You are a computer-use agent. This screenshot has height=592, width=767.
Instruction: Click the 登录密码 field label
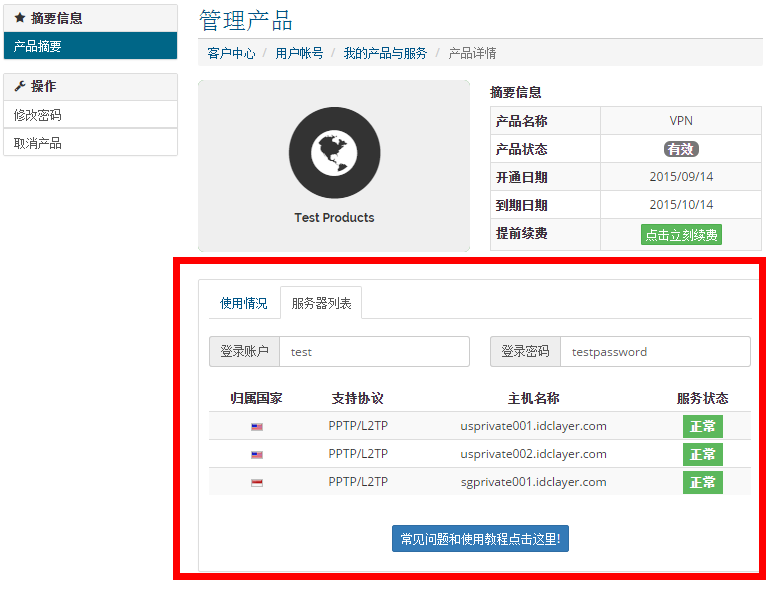pyautogui.click(x=525, y=352)
